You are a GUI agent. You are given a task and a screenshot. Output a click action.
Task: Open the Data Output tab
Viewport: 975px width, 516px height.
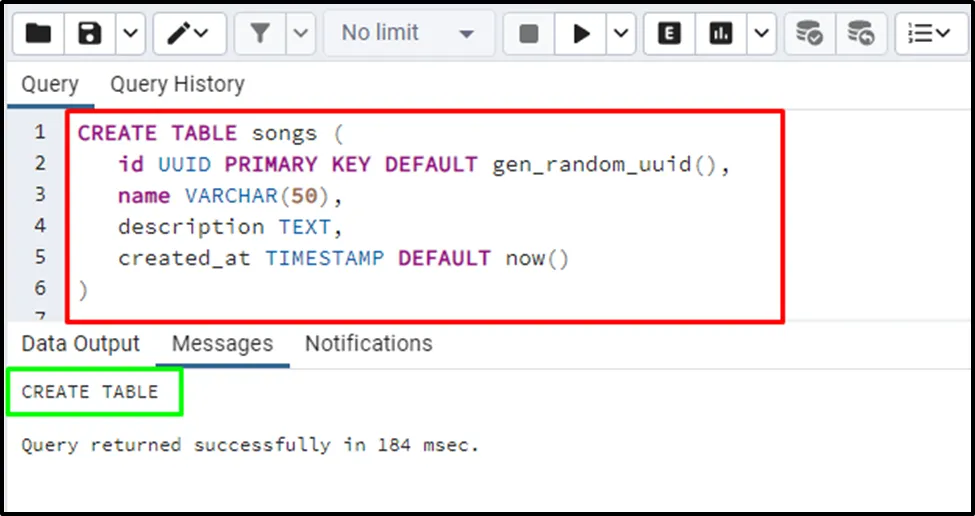(x=81, y=344)
